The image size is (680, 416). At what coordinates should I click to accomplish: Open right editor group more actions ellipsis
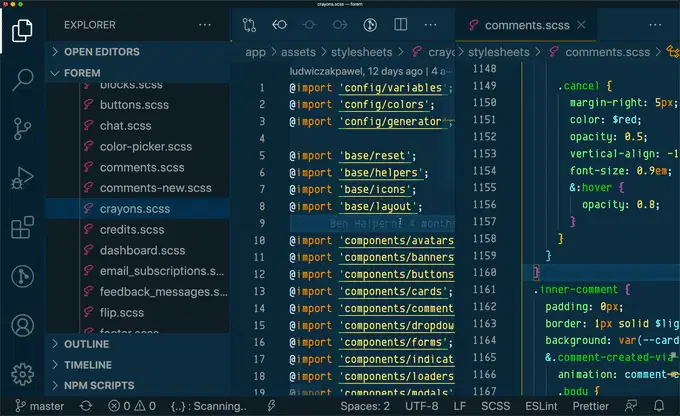click(655, 25)
